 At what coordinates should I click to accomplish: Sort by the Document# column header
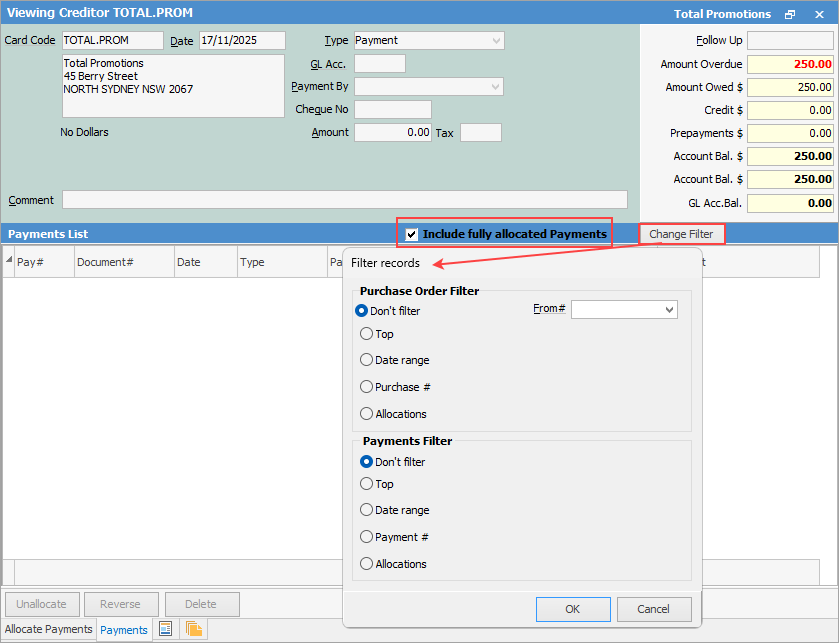(125, 262)
